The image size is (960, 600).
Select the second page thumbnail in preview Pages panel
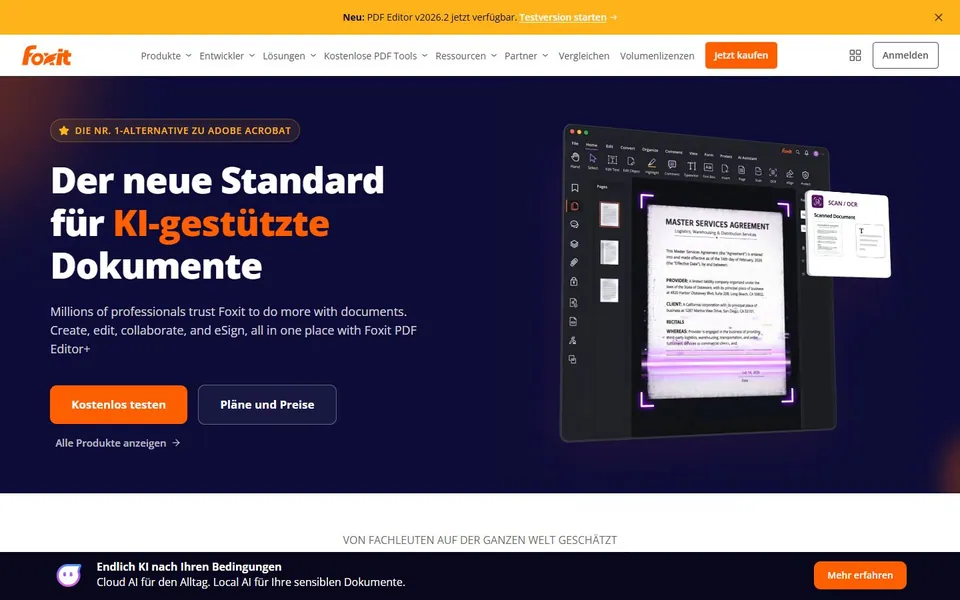point(609,252)
